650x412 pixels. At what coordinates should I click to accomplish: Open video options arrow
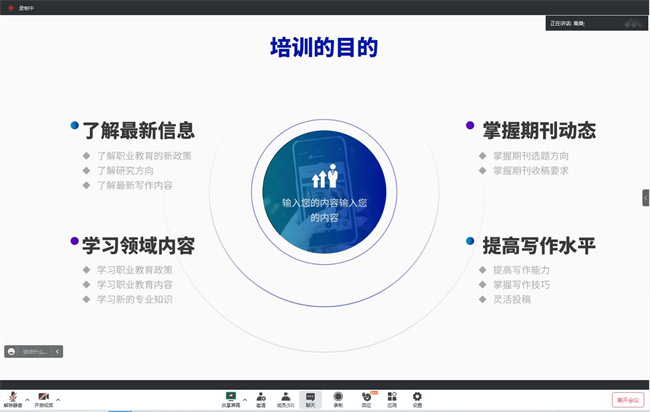tap(58, 400)
